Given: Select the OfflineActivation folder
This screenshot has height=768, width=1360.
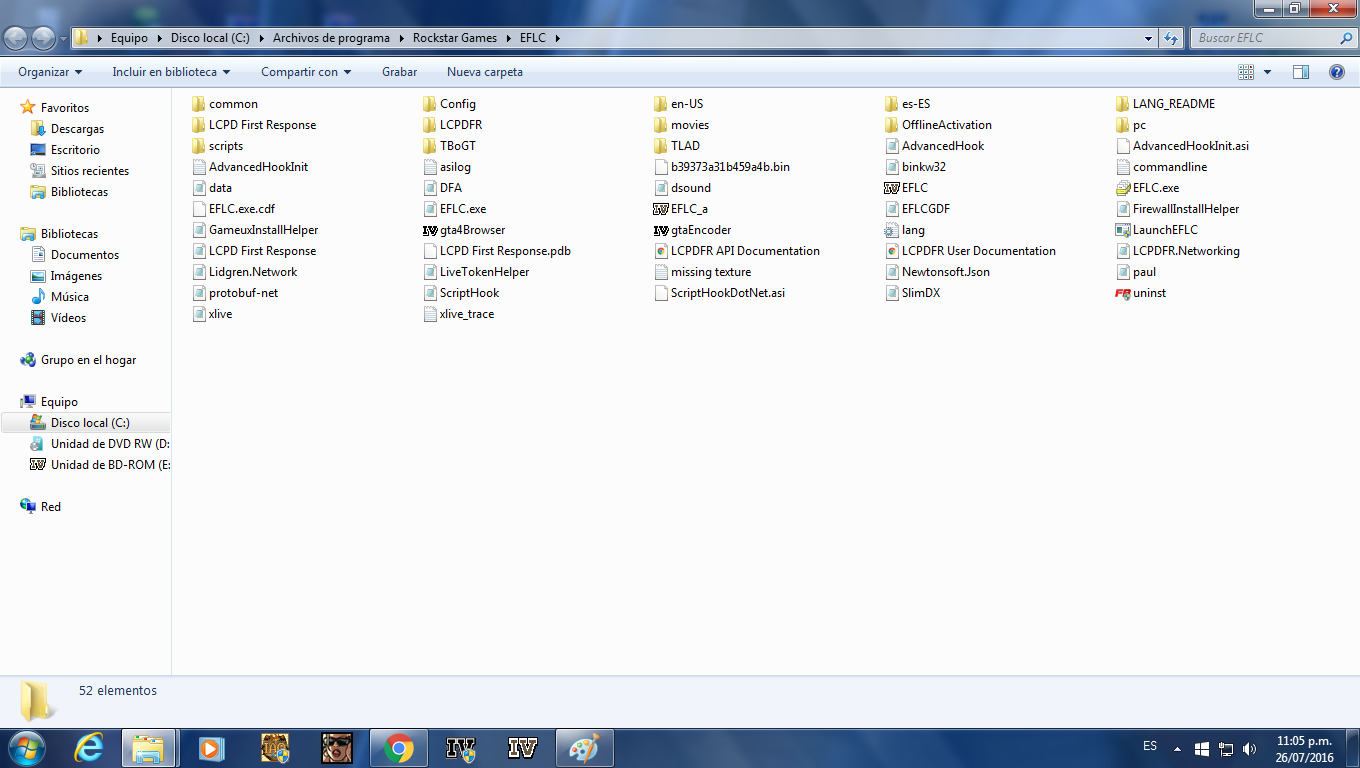Looking at the screenshot, I should pyautogui.click(x=939, y=125).
